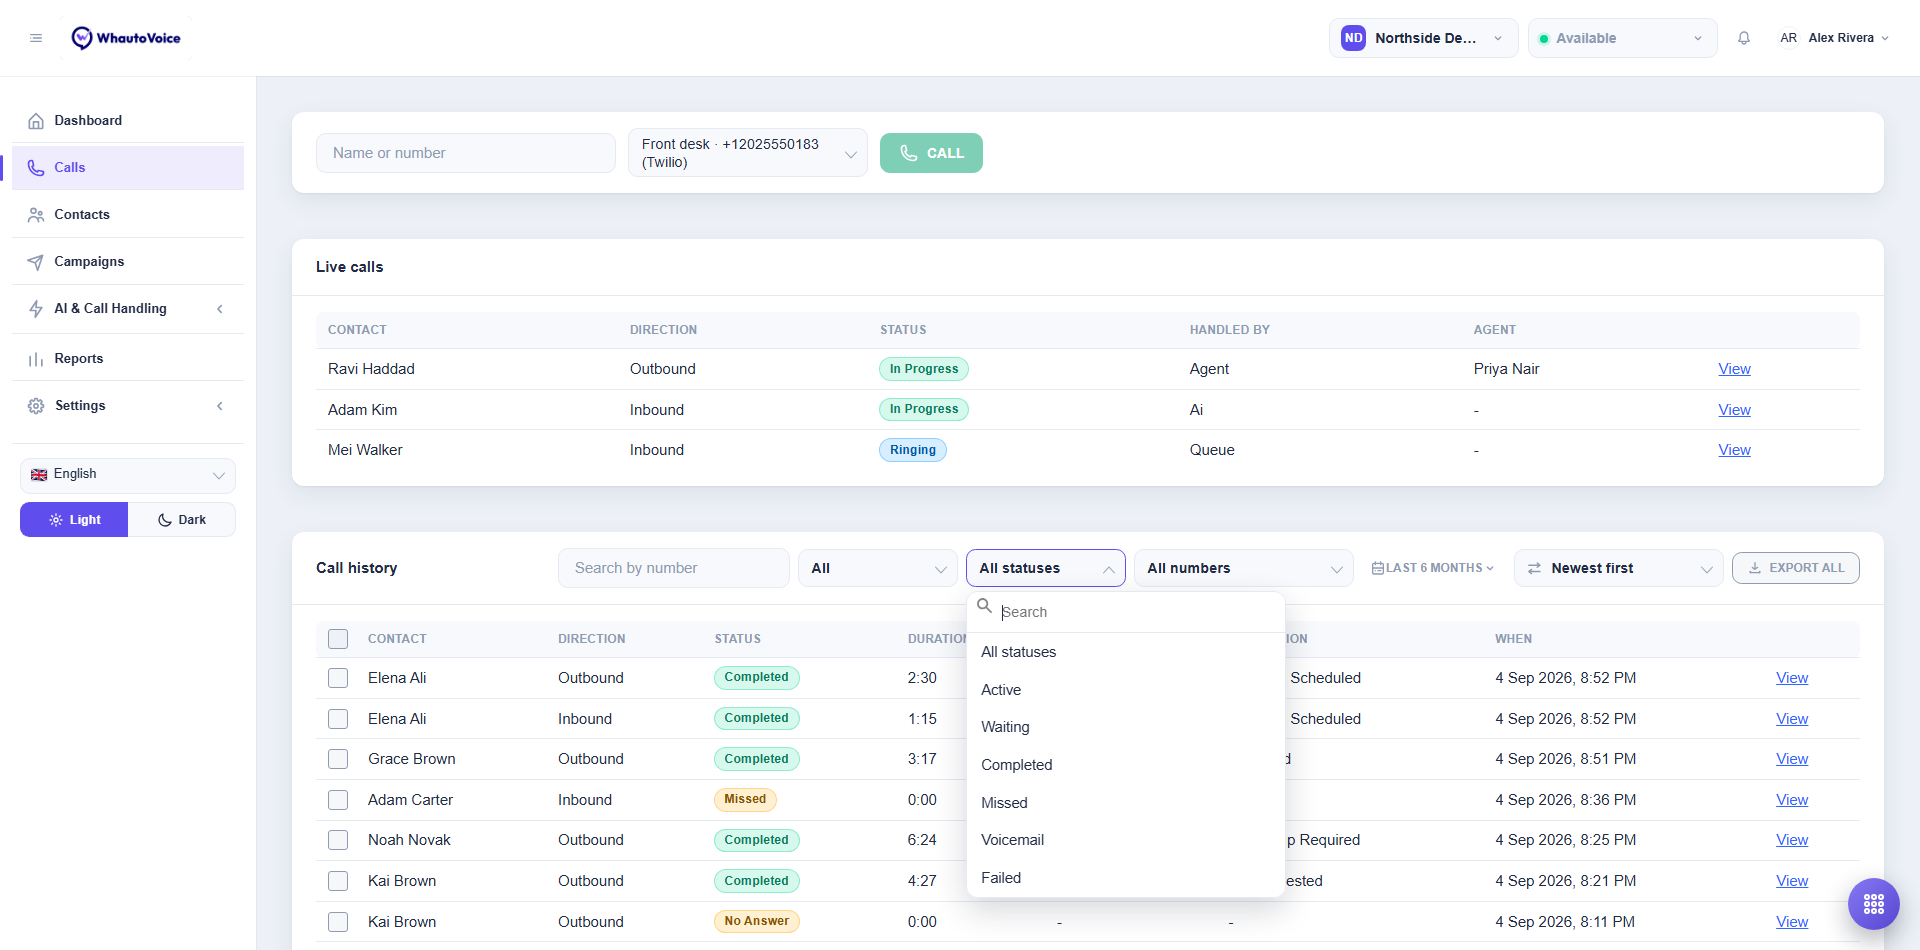Open notifications bell icon
The width and height of the screenshot is (1920, 950).
click(1744, 38)
